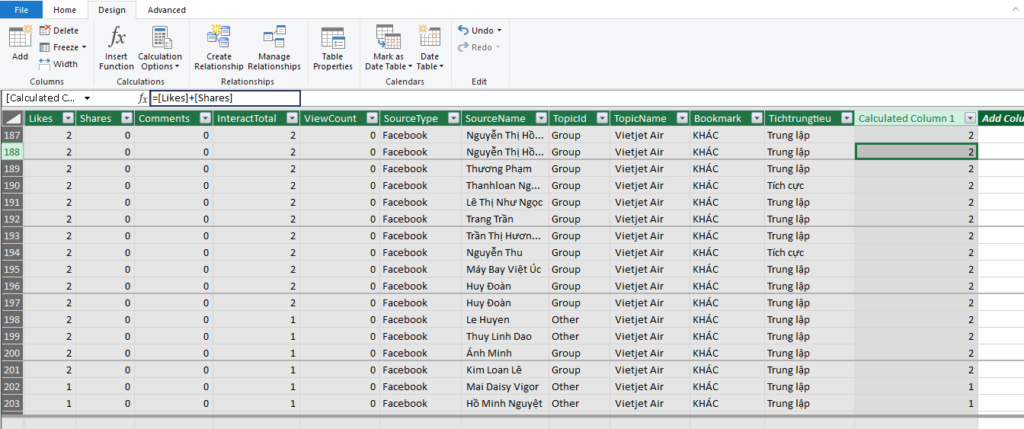Click the Mai Daisy Vigor cell
This screenshot has height=429, width=1024.
tap(505, 387)
